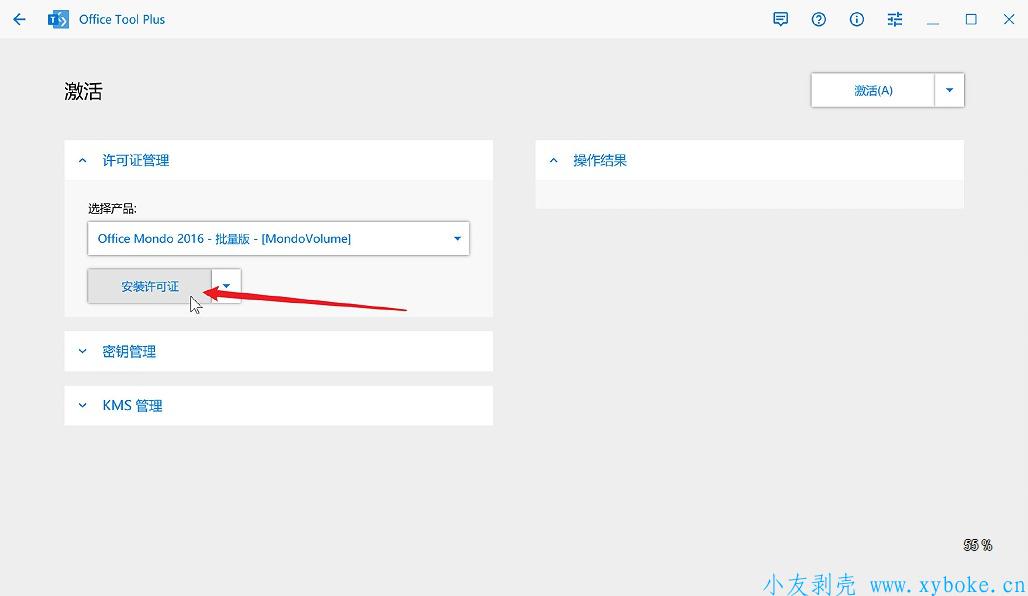1028x596 pixels.
Task: Click the back arrow in the title bar
Action: (19, 19)
